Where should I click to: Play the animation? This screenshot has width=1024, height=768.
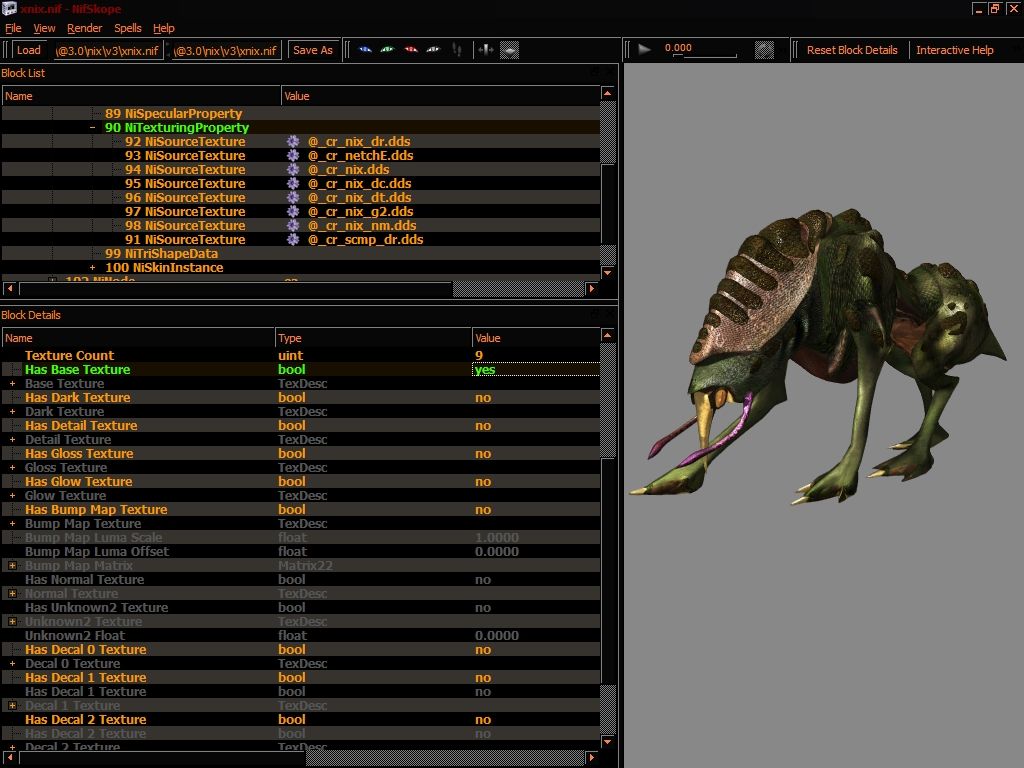[x=645, y=50]
